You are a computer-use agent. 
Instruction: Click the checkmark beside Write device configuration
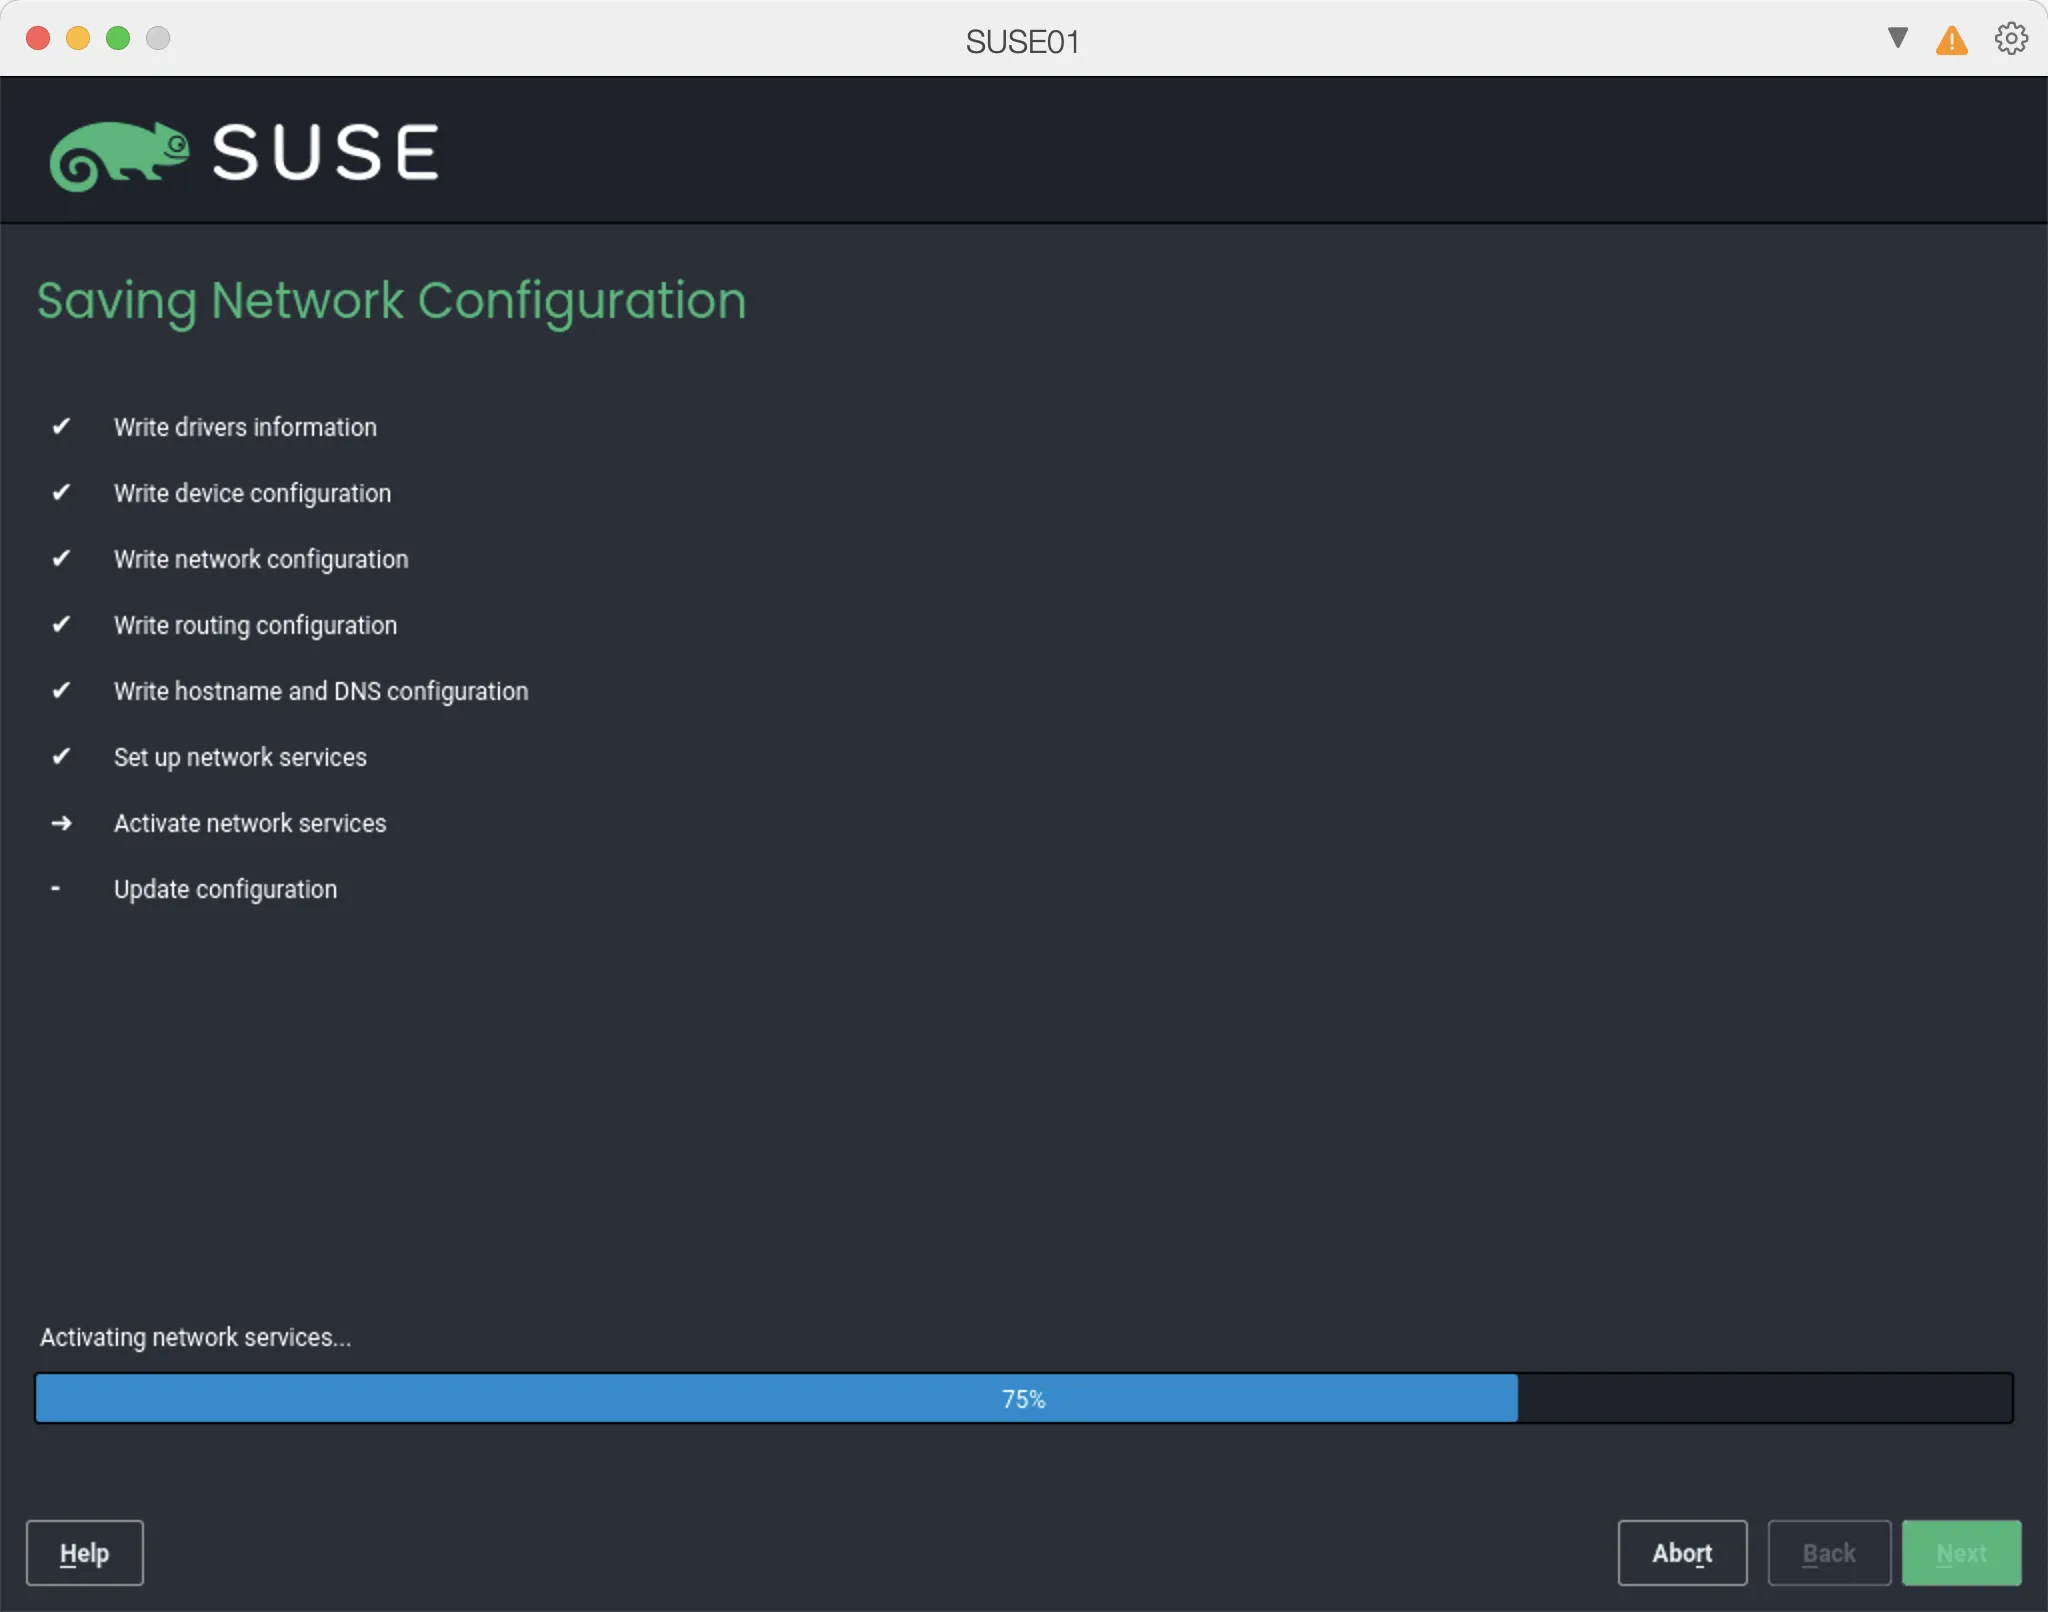[x=62, y=492]
